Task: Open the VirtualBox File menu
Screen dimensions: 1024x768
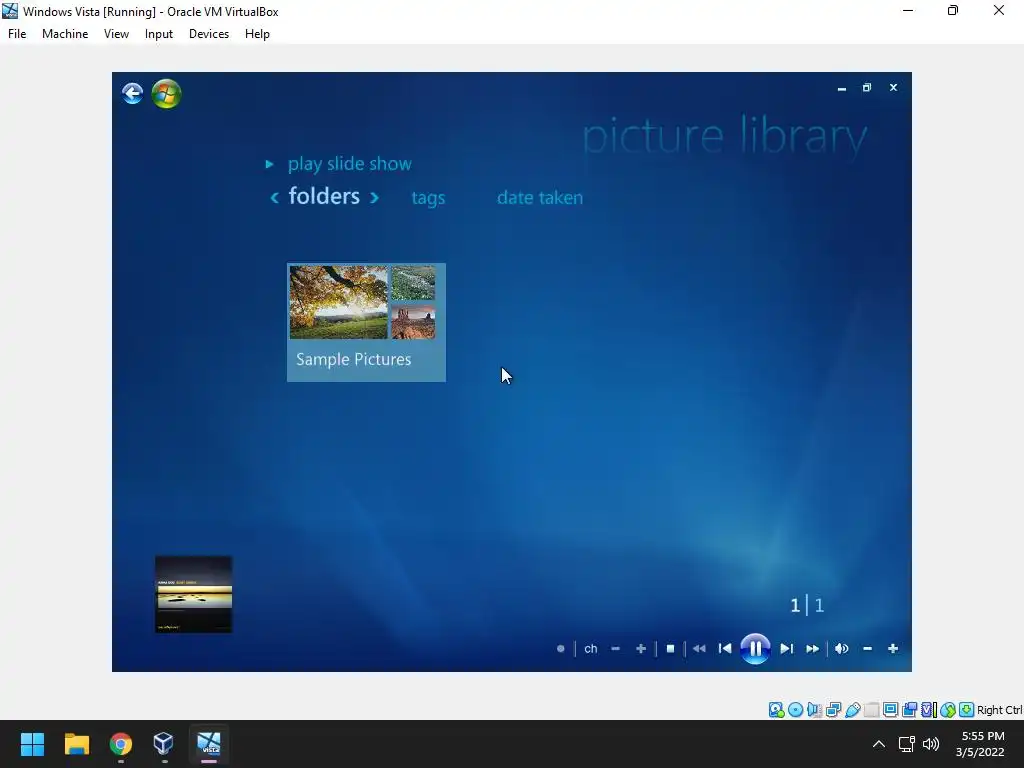Action: coord(17,34)
